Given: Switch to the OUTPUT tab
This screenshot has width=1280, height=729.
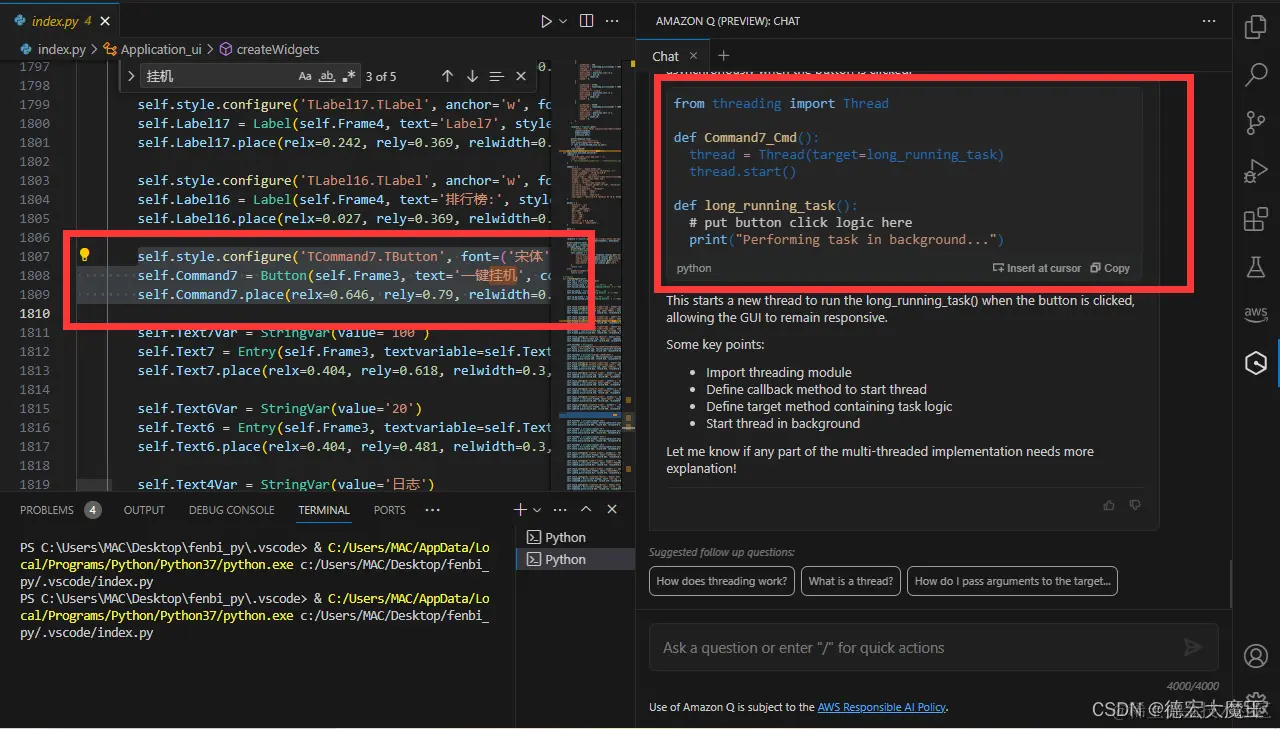Looking at the screenshot, I should pyautogui.click(x=144, y=510).
